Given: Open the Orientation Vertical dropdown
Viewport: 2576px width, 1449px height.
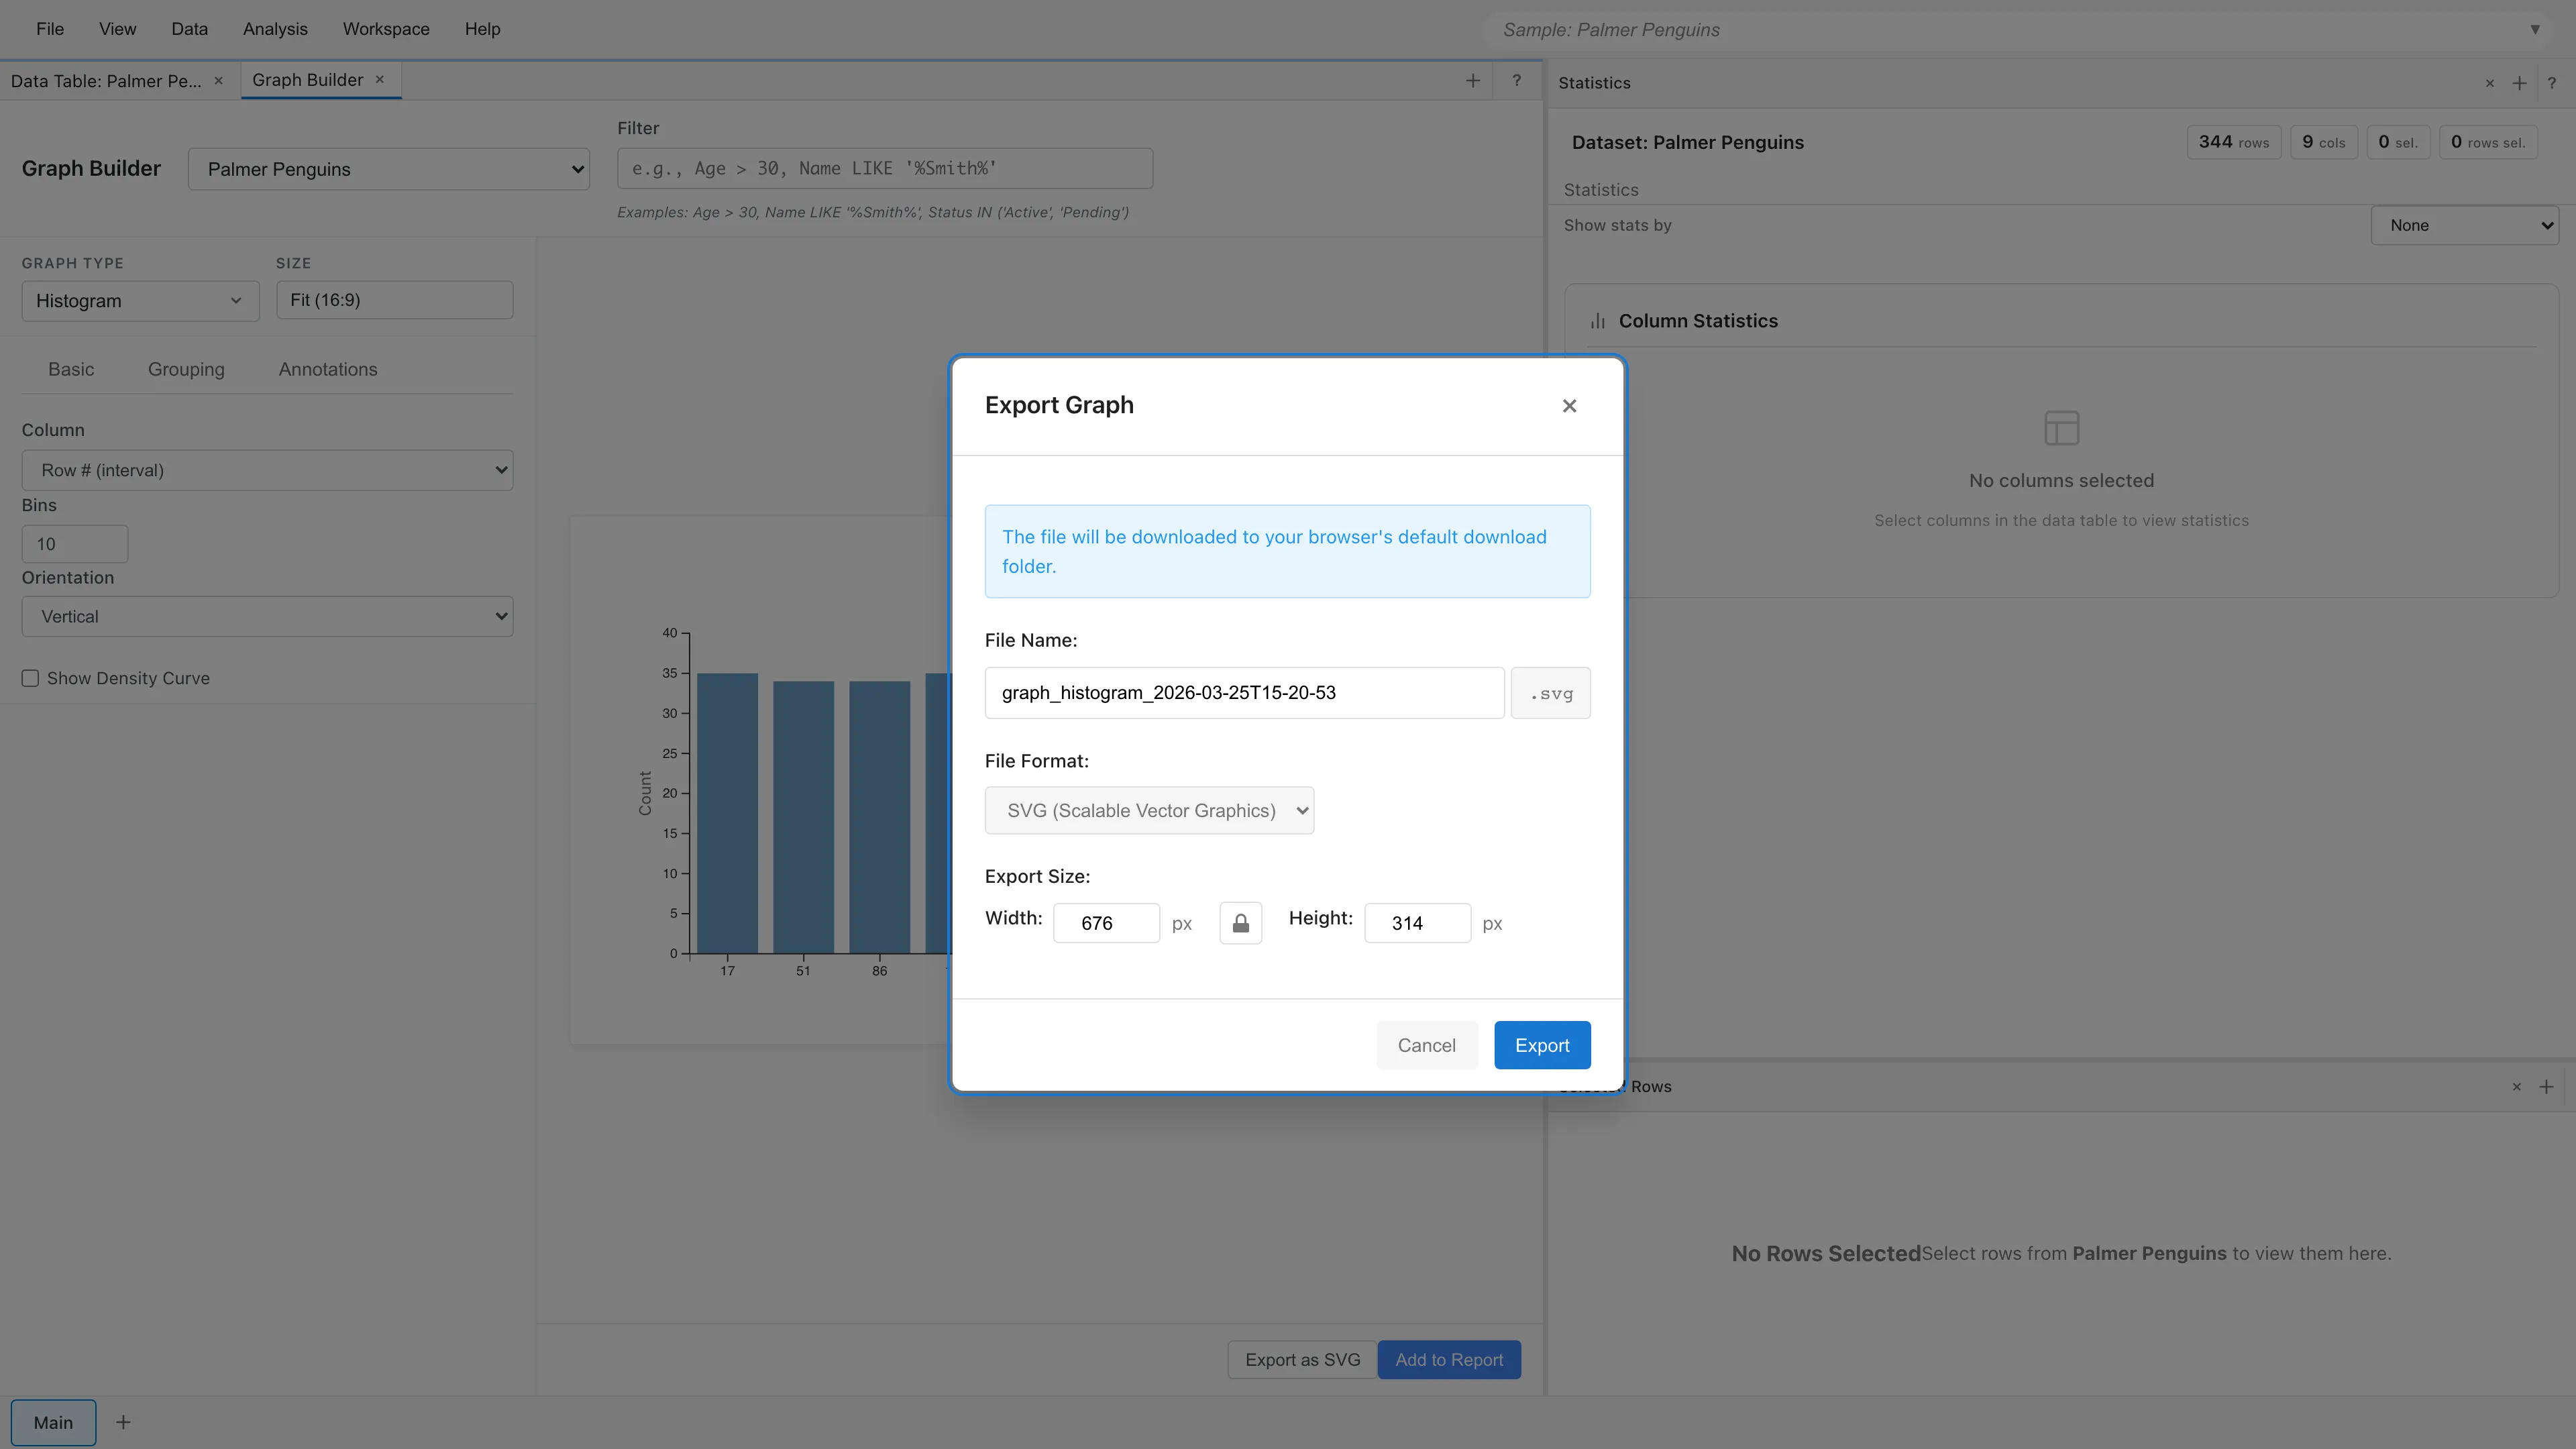Looking at the screenshot, I should click(267, 617).
